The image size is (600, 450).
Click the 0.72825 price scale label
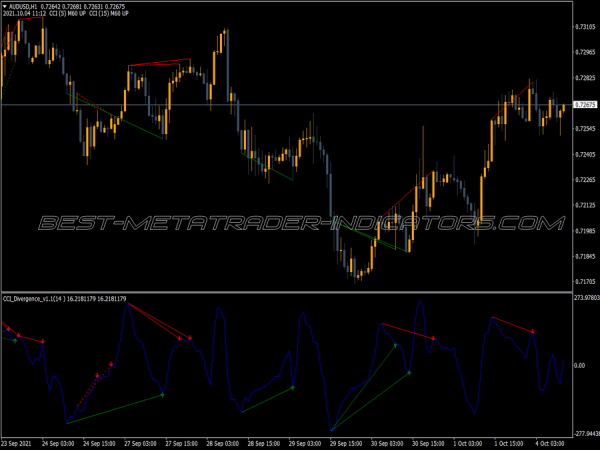tap(585, 78)
